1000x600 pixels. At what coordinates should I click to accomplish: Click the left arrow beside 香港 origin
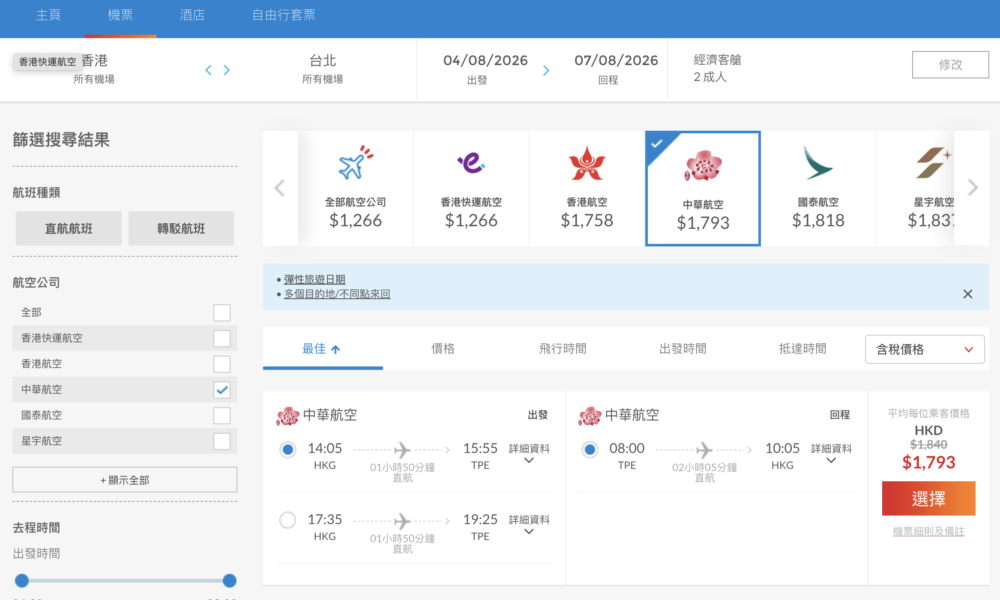(209, 70)
